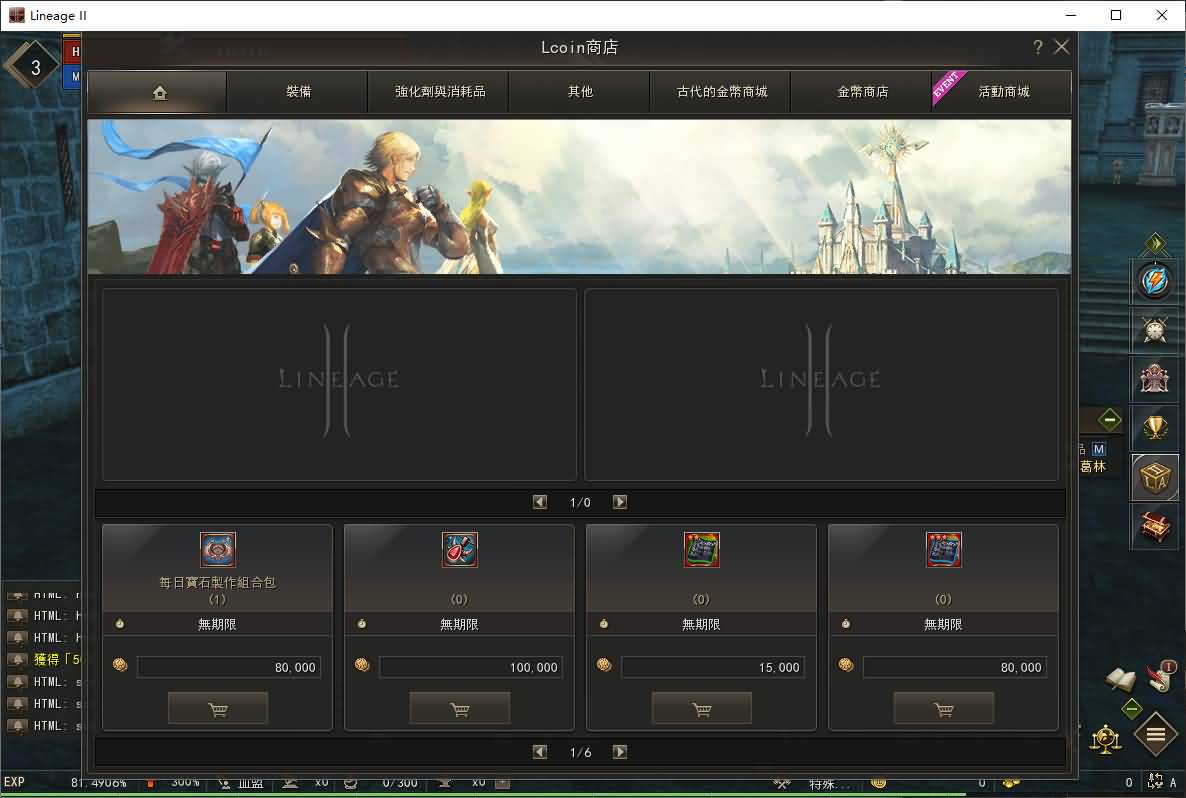Click the lightning energy icon on right sidebar
Image resolution: width=1186 pixels, height=798 pixels.
(1155, 281)
